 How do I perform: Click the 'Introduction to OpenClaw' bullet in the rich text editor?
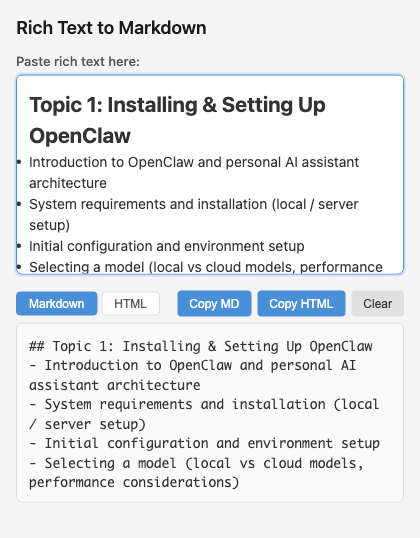pyautogui.click(x=194, y=172)
